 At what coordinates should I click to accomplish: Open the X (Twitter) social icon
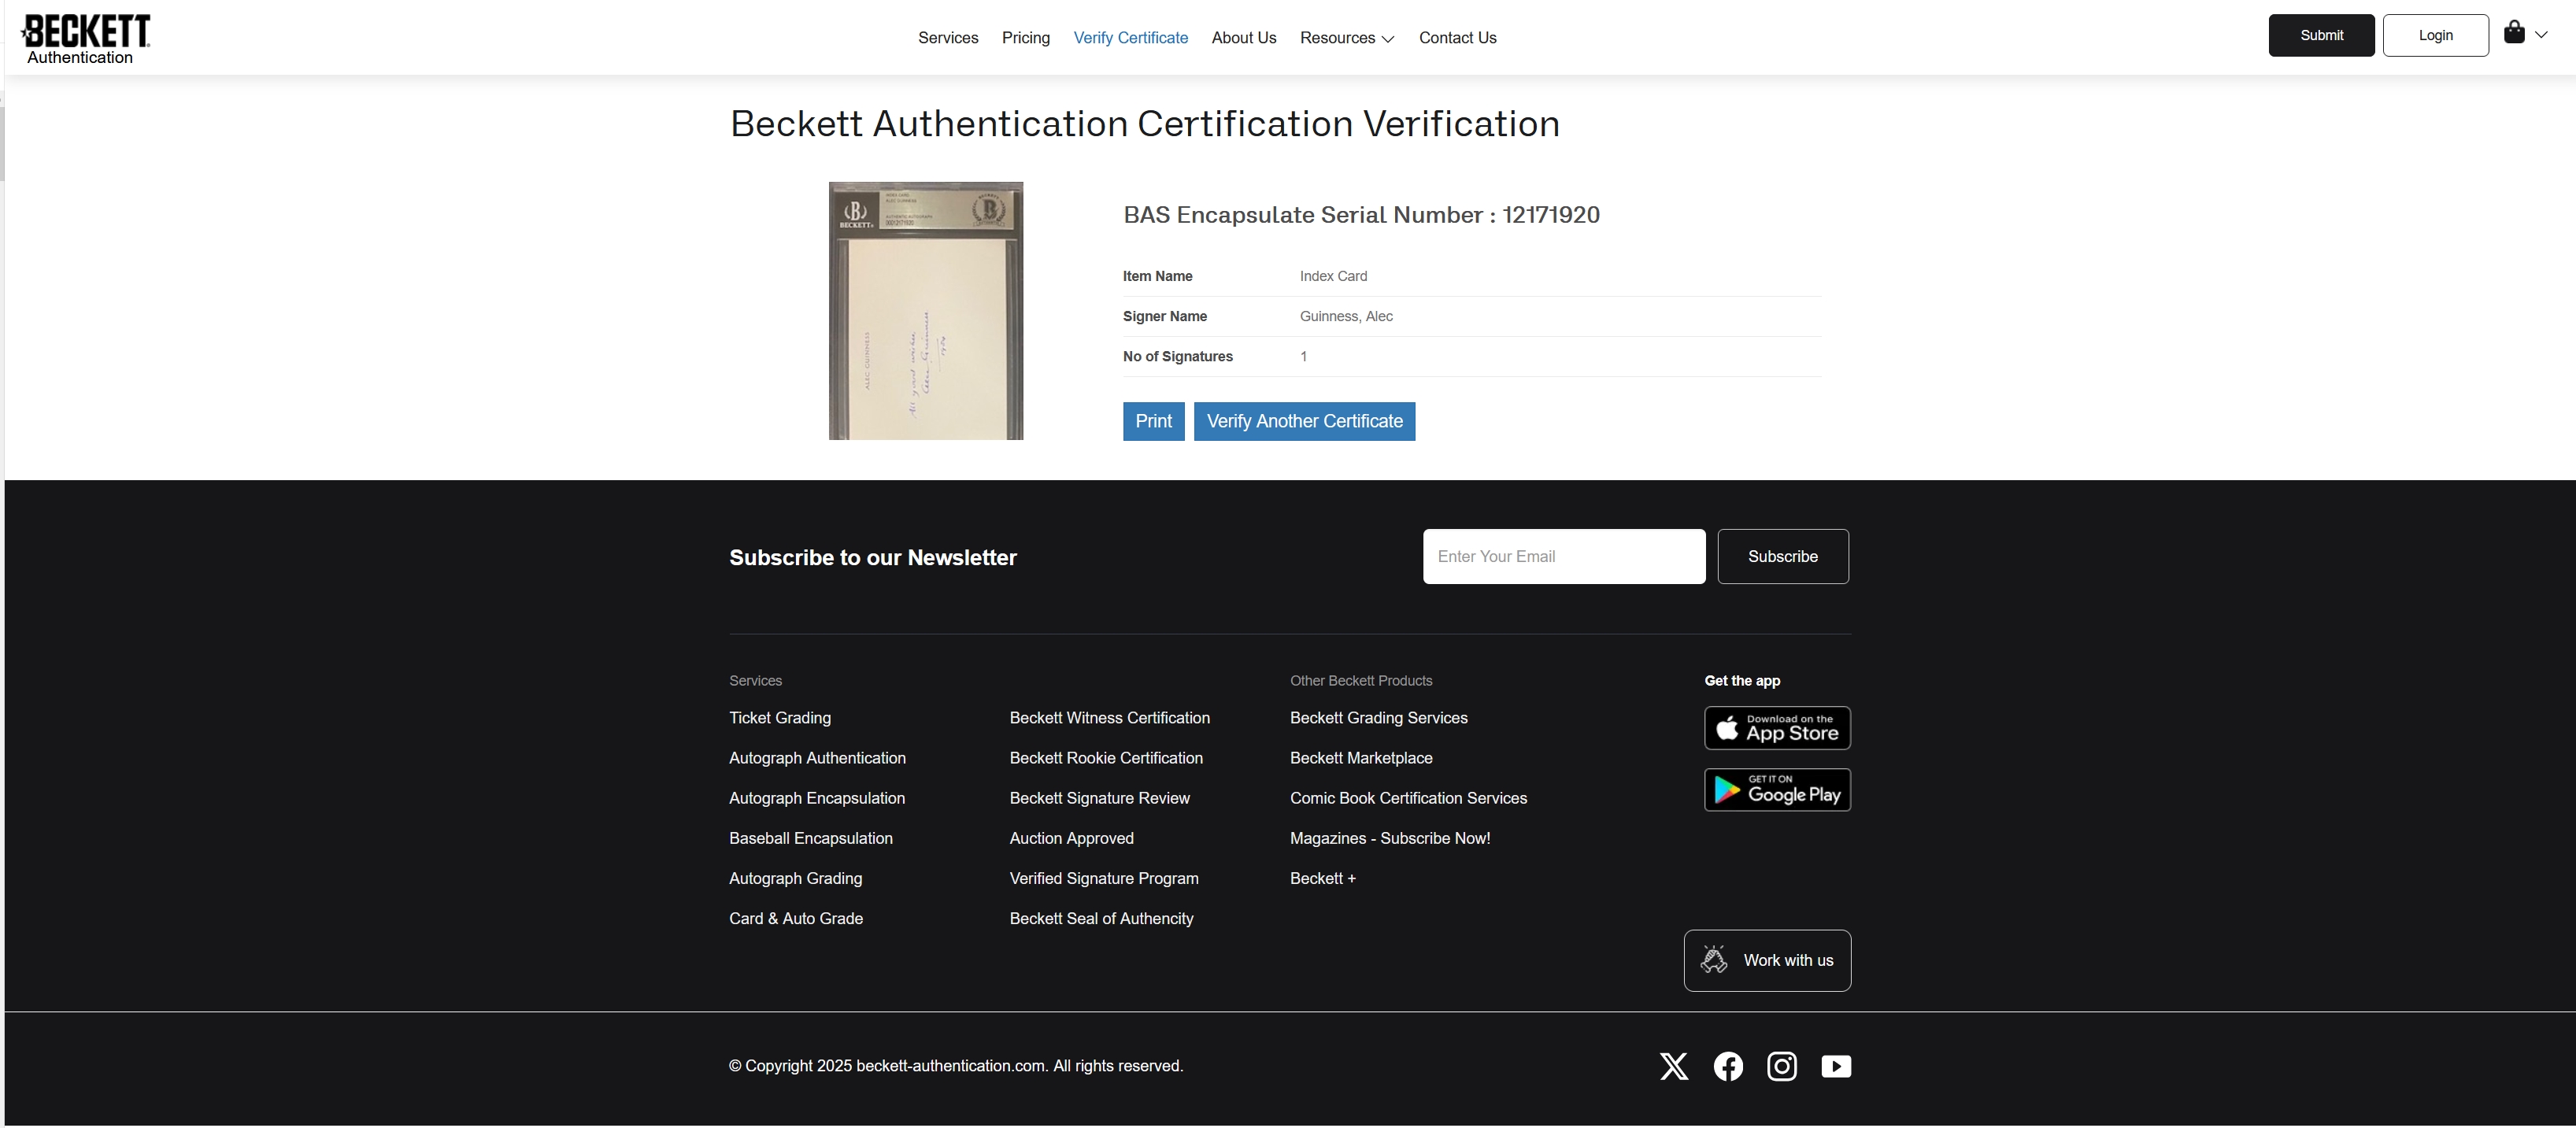tap(1674, 1066)
